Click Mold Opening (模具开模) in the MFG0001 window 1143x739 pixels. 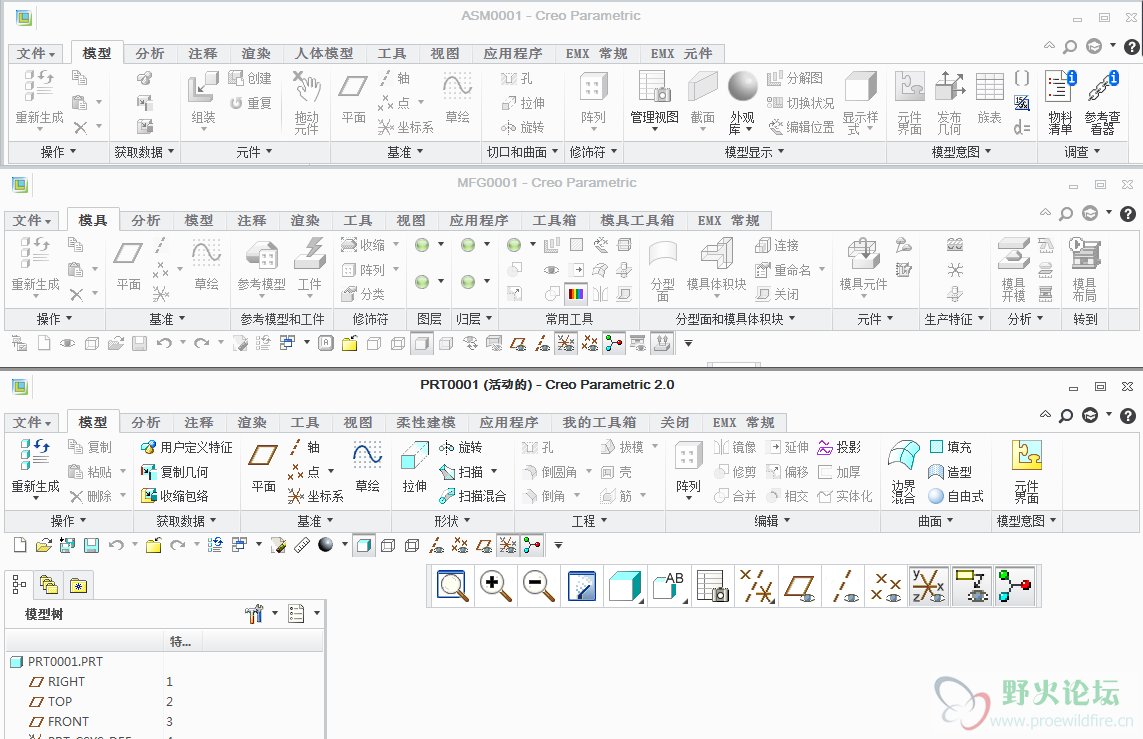pos(1014,268)
